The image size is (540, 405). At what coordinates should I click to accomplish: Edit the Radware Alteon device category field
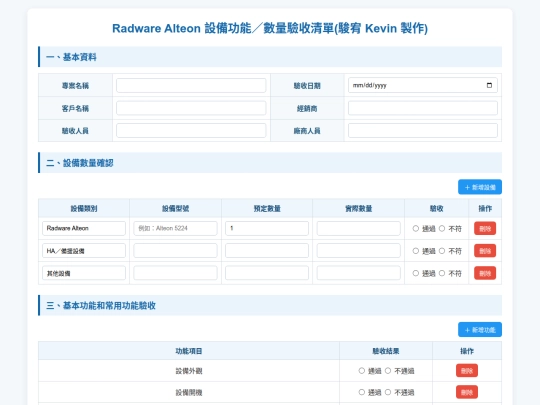84,228
